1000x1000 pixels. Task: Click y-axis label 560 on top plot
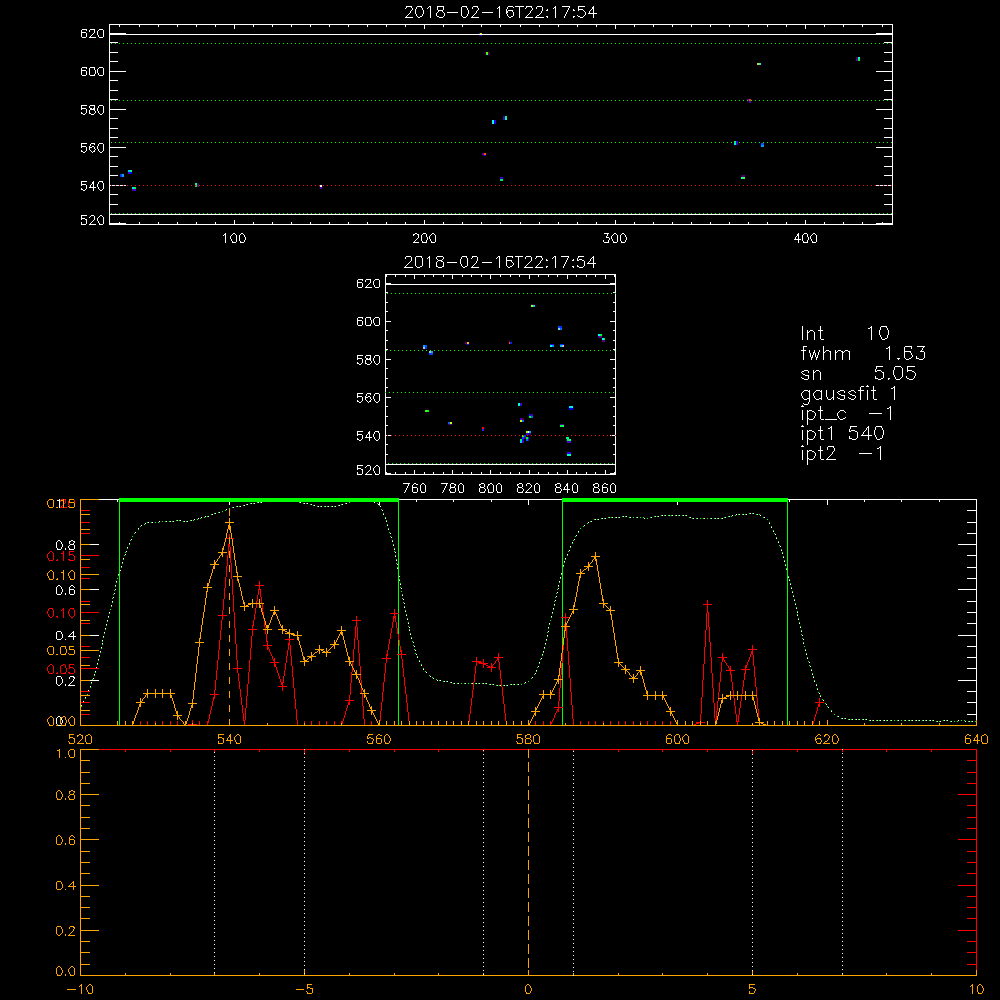pyautogui.click(x=92, y=148)
